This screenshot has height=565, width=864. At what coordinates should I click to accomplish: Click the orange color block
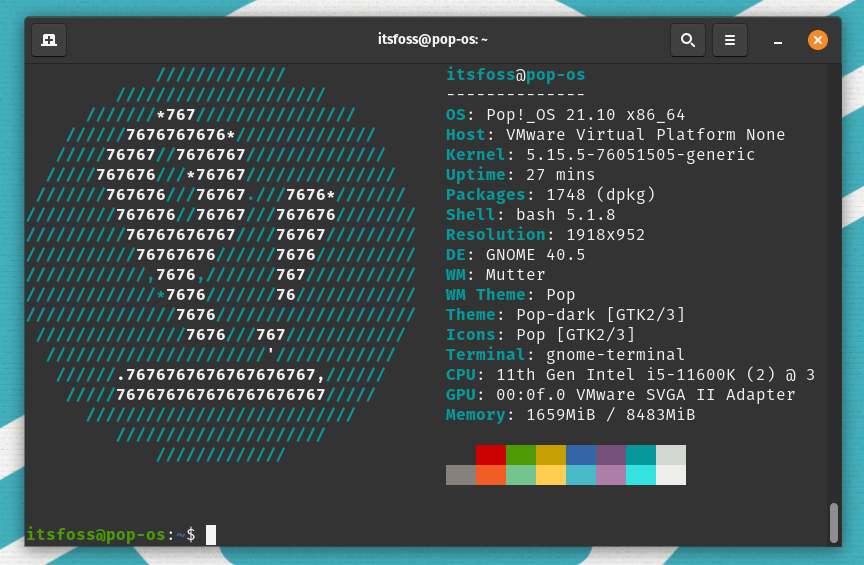click(x=491, y=475)
